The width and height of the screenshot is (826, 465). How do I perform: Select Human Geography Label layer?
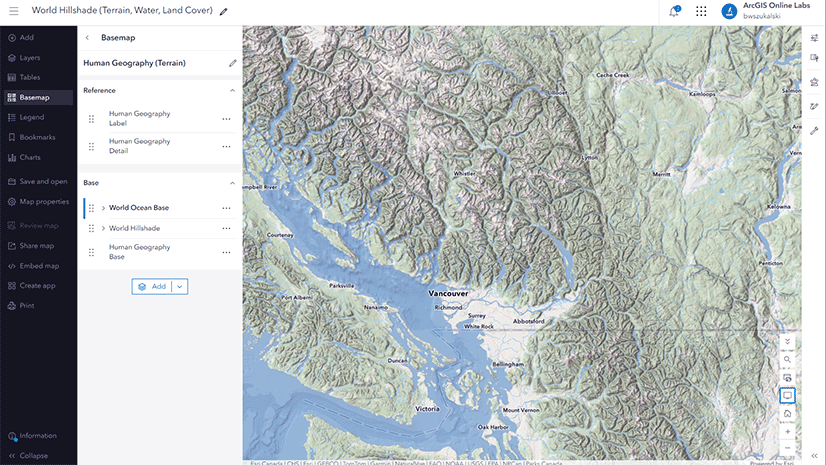tap(140, 118)
